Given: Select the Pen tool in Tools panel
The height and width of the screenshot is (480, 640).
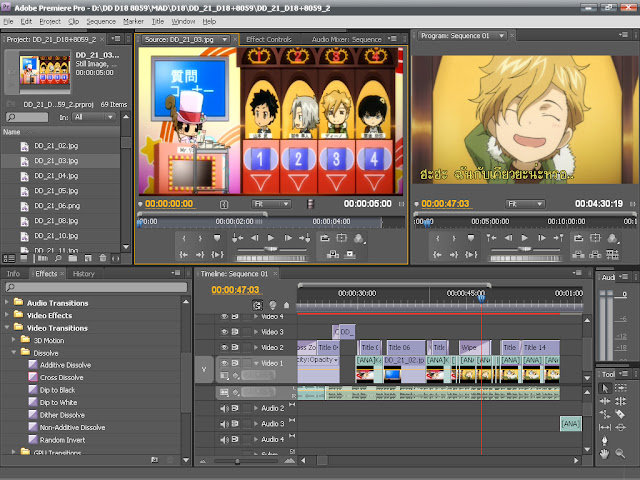Looking at the screenshot, I should (604, 440).
